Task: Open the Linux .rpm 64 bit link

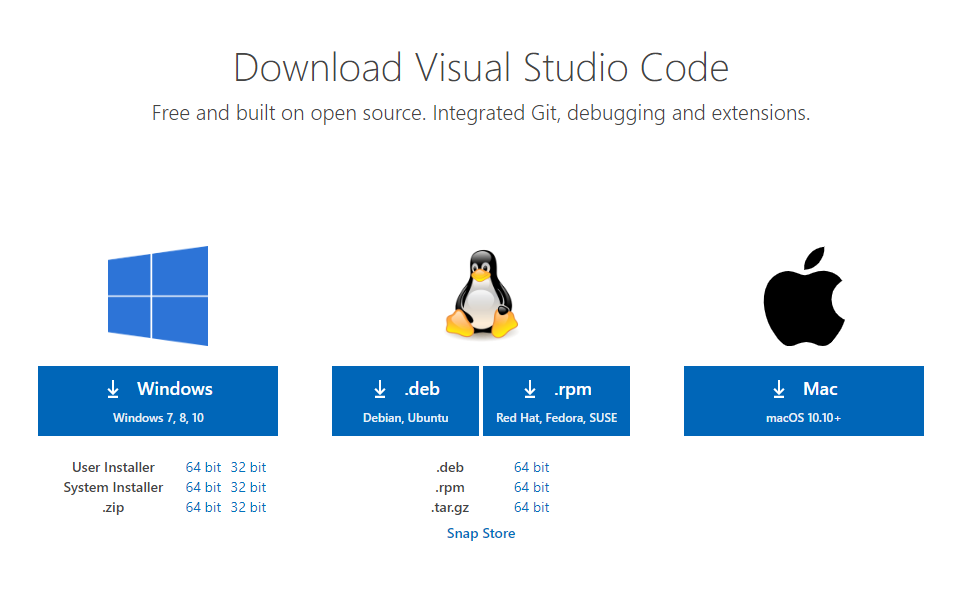Action: pos(532,487)
